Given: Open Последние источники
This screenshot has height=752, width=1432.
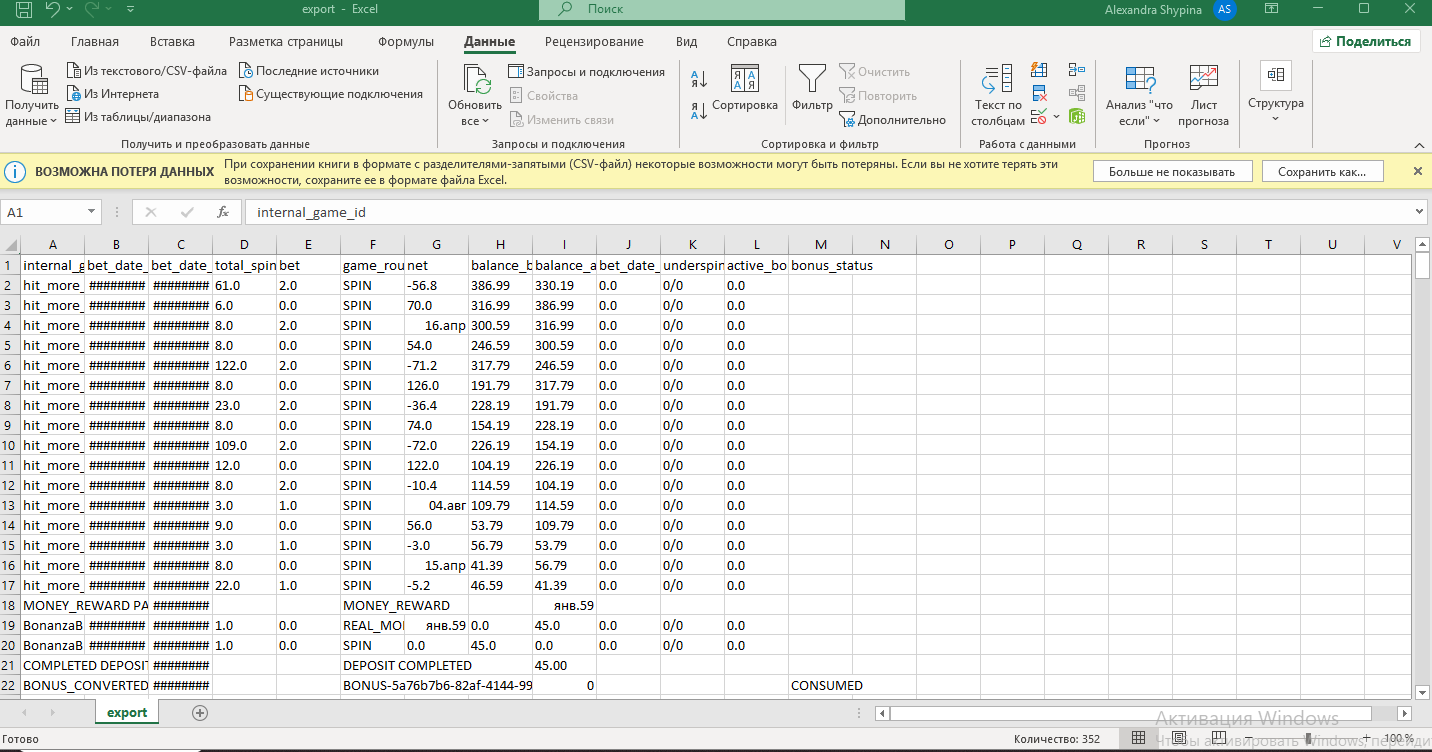Looking at the screenshot, I should [308, 71].
